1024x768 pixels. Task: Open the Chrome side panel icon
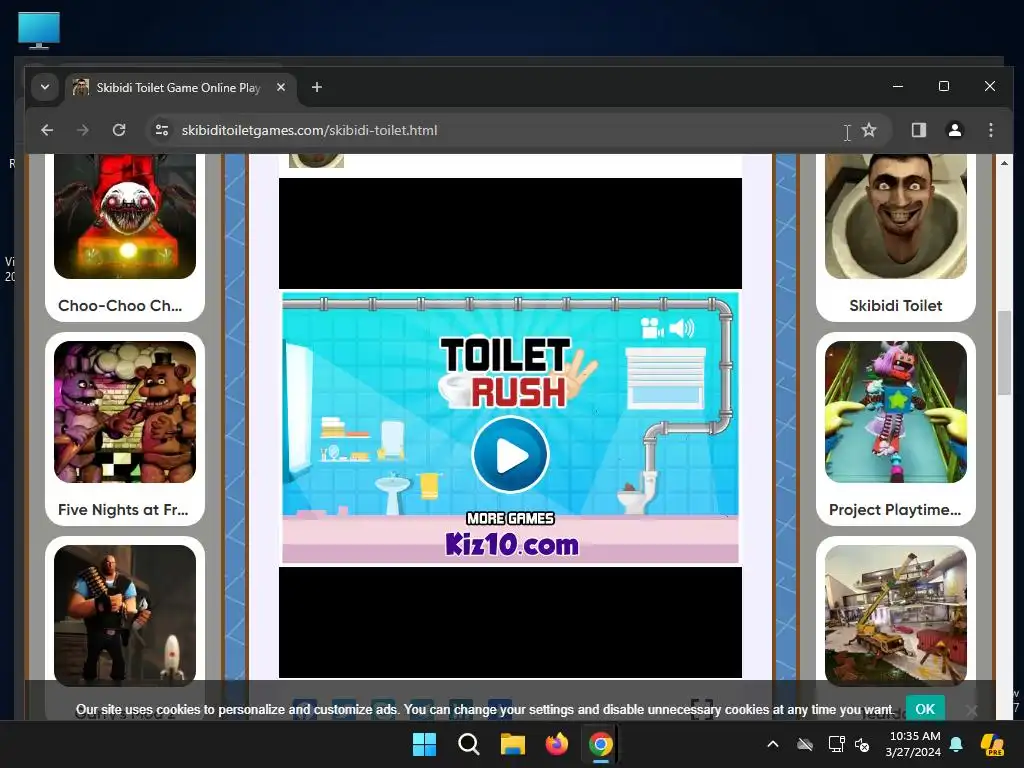[x=919, y=130]
